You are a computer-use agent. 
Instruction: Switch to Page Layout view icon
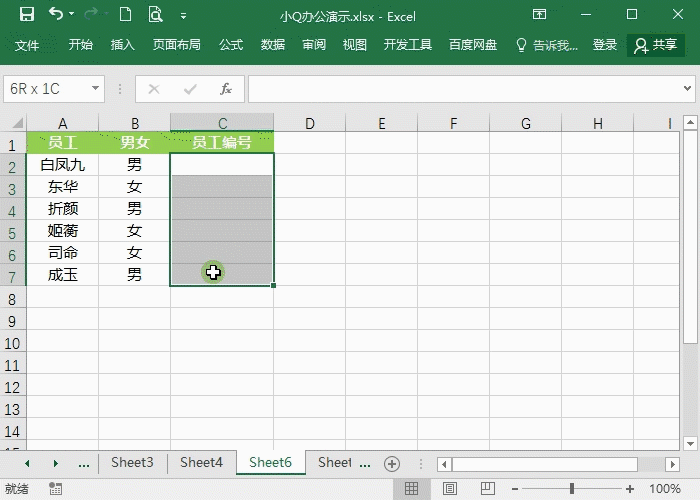coord(450,489)
